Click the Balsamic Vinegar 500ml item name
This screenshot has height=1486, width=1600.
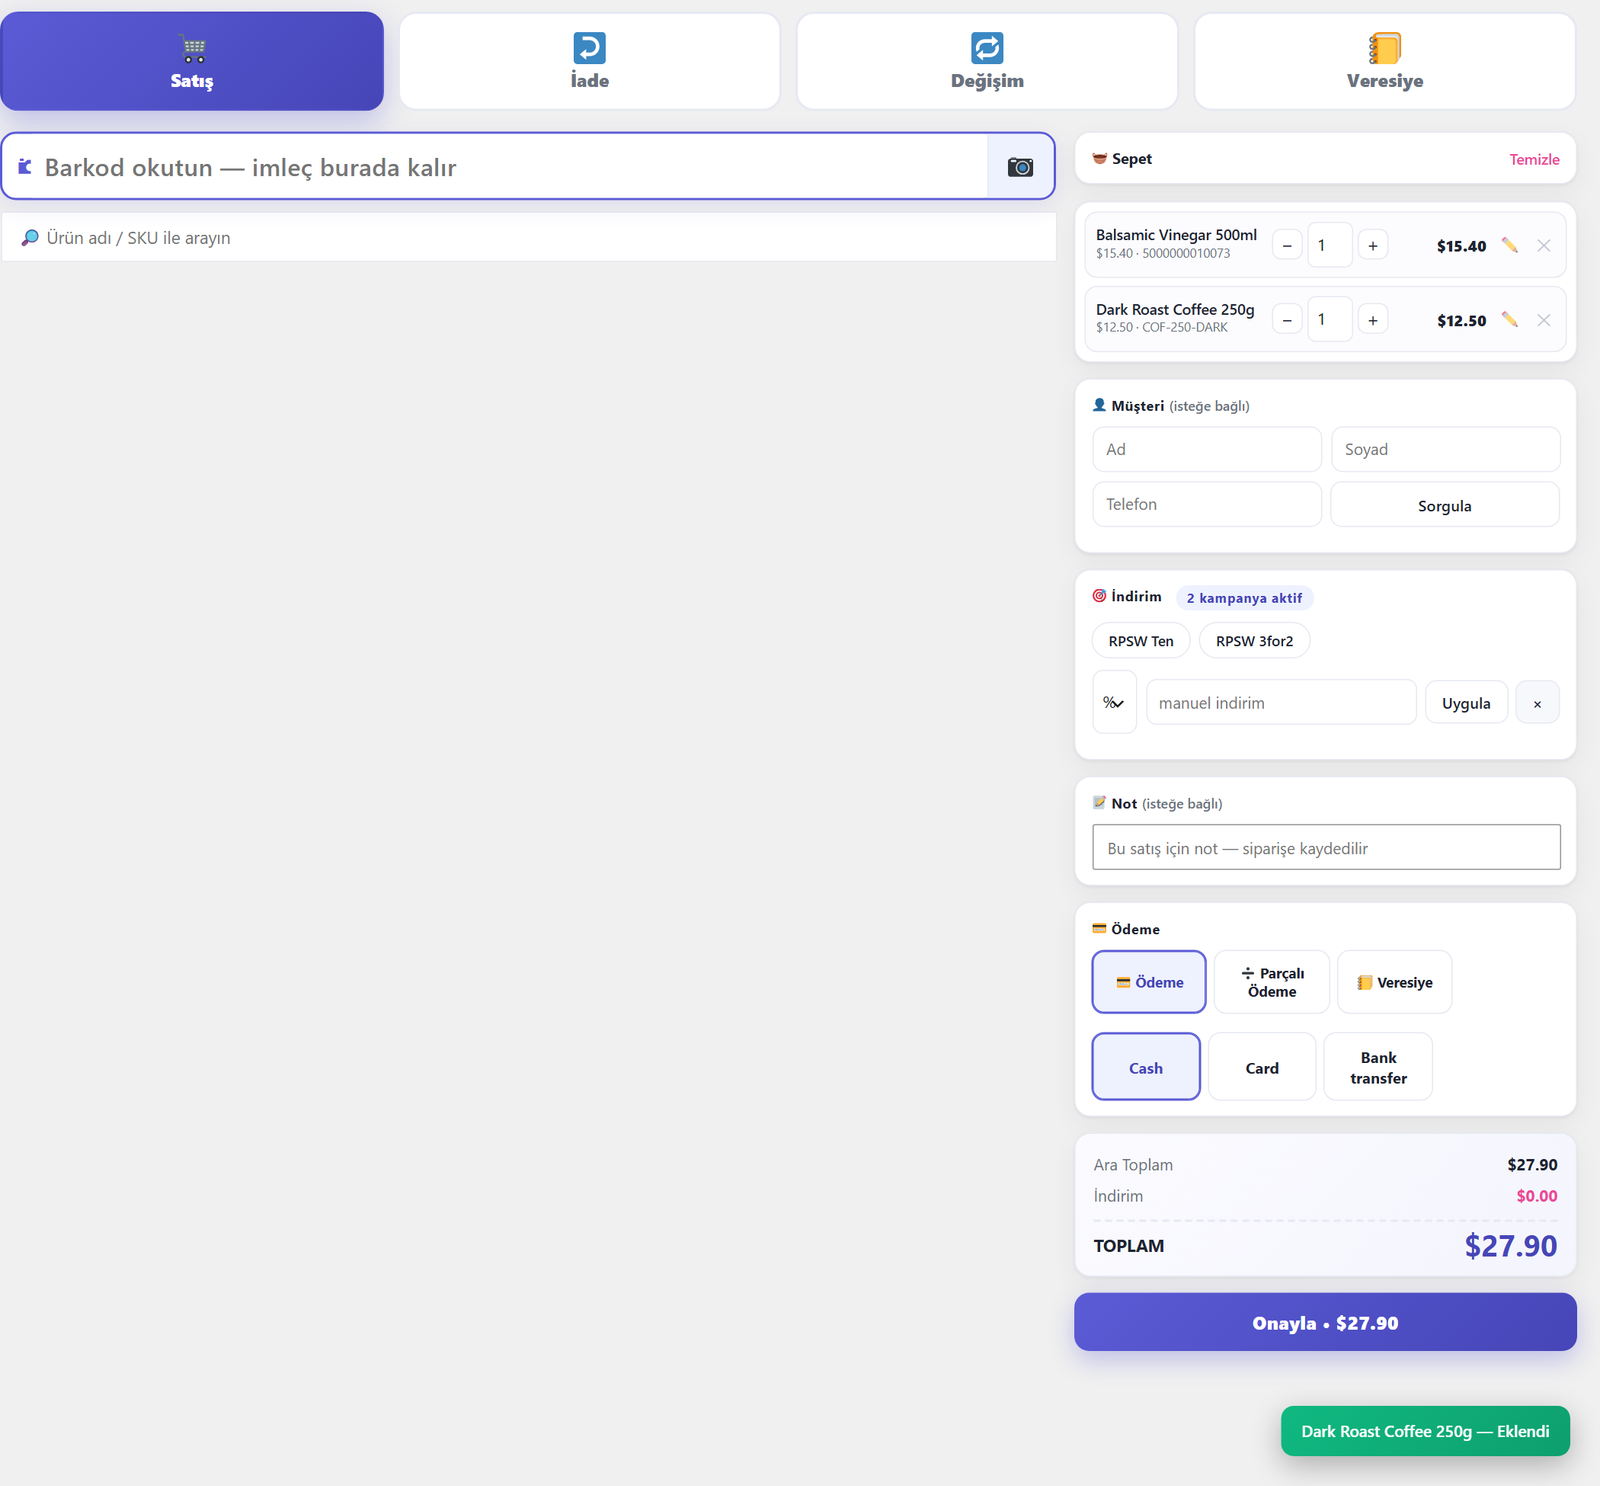pos(1176,235)
